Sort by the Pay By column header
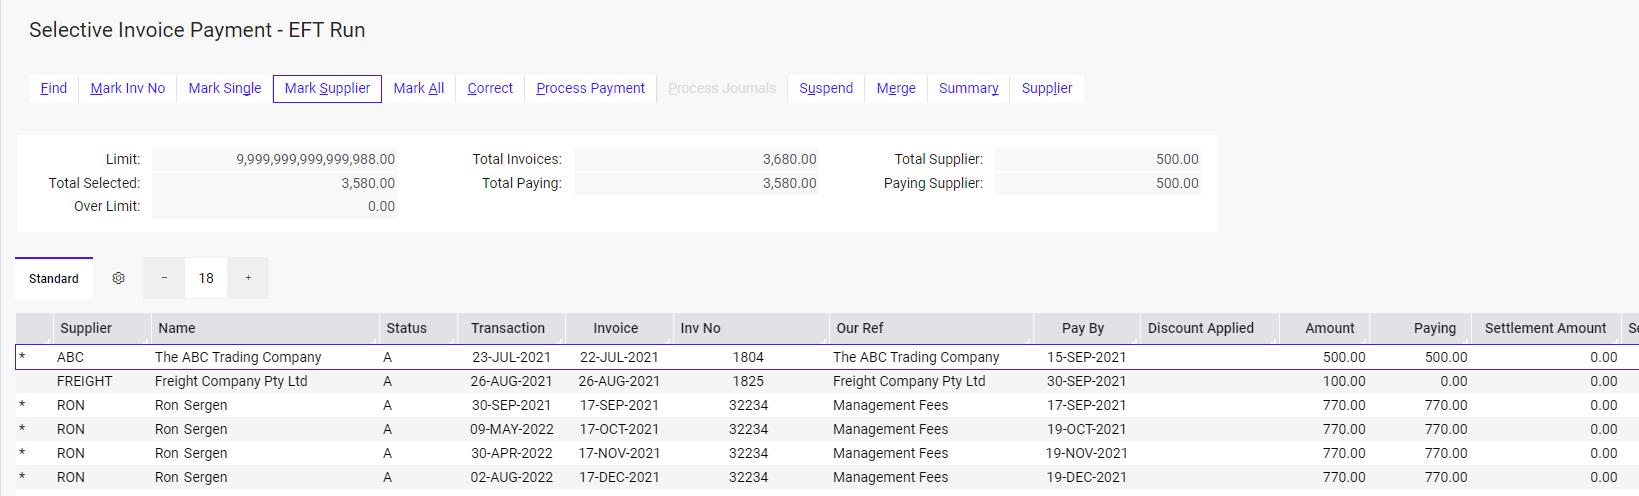 point(1083,328)
